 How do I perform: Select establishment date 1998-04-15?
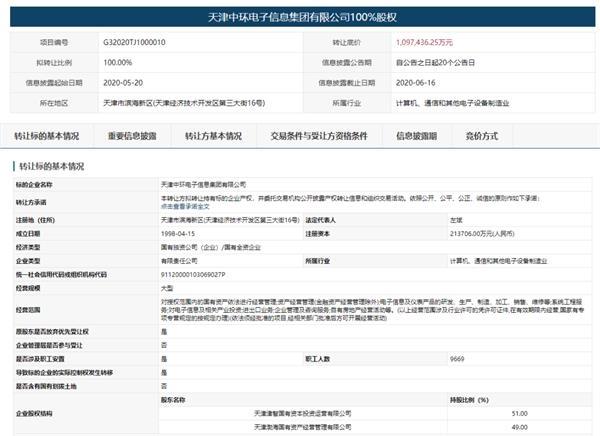[178, 234]
